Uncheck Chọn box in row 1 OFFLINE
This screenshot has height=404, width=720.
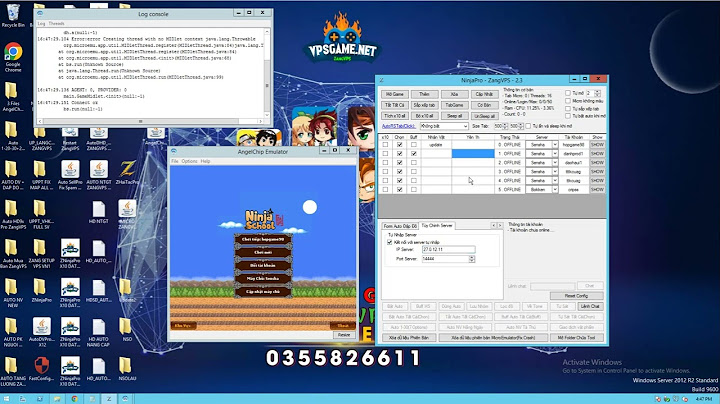tap(399, 153)
